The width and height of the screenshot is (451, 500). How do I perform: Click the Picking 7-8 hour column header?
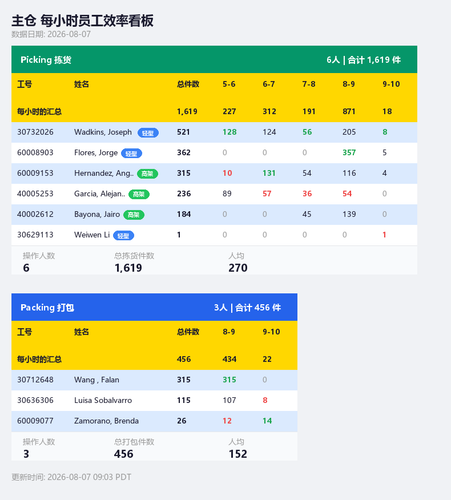[x=309, y=84]
